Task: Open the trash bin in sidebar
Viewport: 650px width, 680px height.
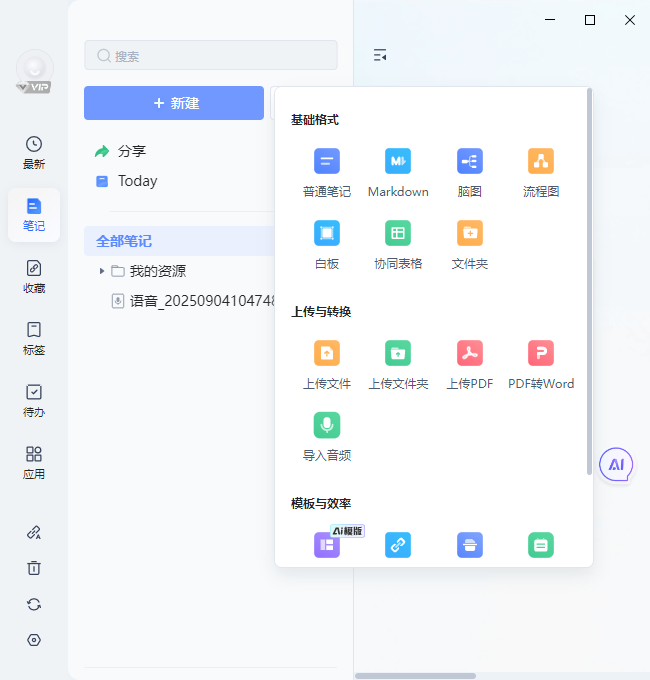Action: tap(34, 568)
